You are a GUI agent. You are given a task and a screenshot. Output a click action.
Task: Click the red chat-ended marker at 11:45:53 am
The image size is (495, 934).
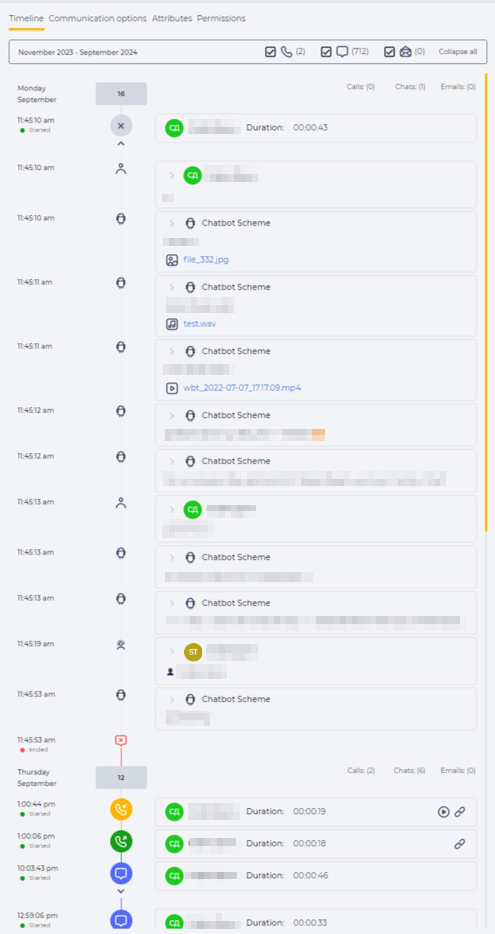[121, 740]
